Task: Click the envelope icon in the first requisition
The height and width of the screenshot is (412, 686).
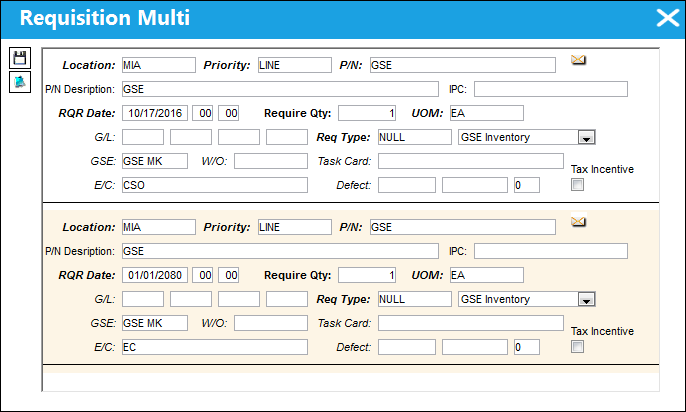Action: pyautogui.click(x=578, y=60)
